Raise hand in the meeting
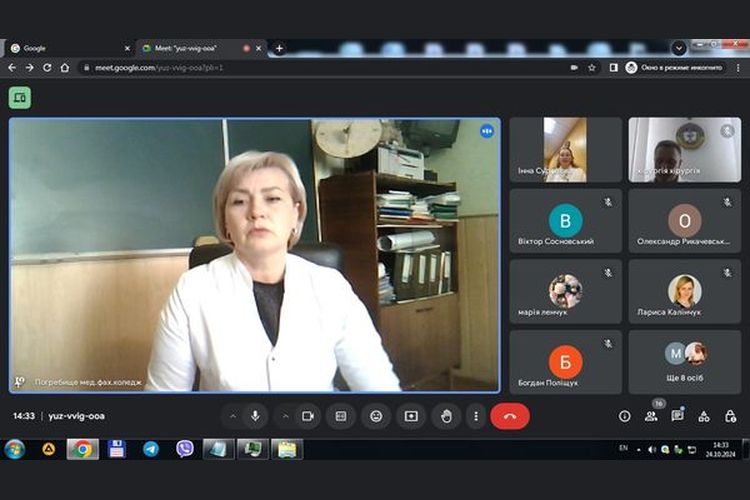This screenshot has width=750, height=500. (x=446, y=416)
